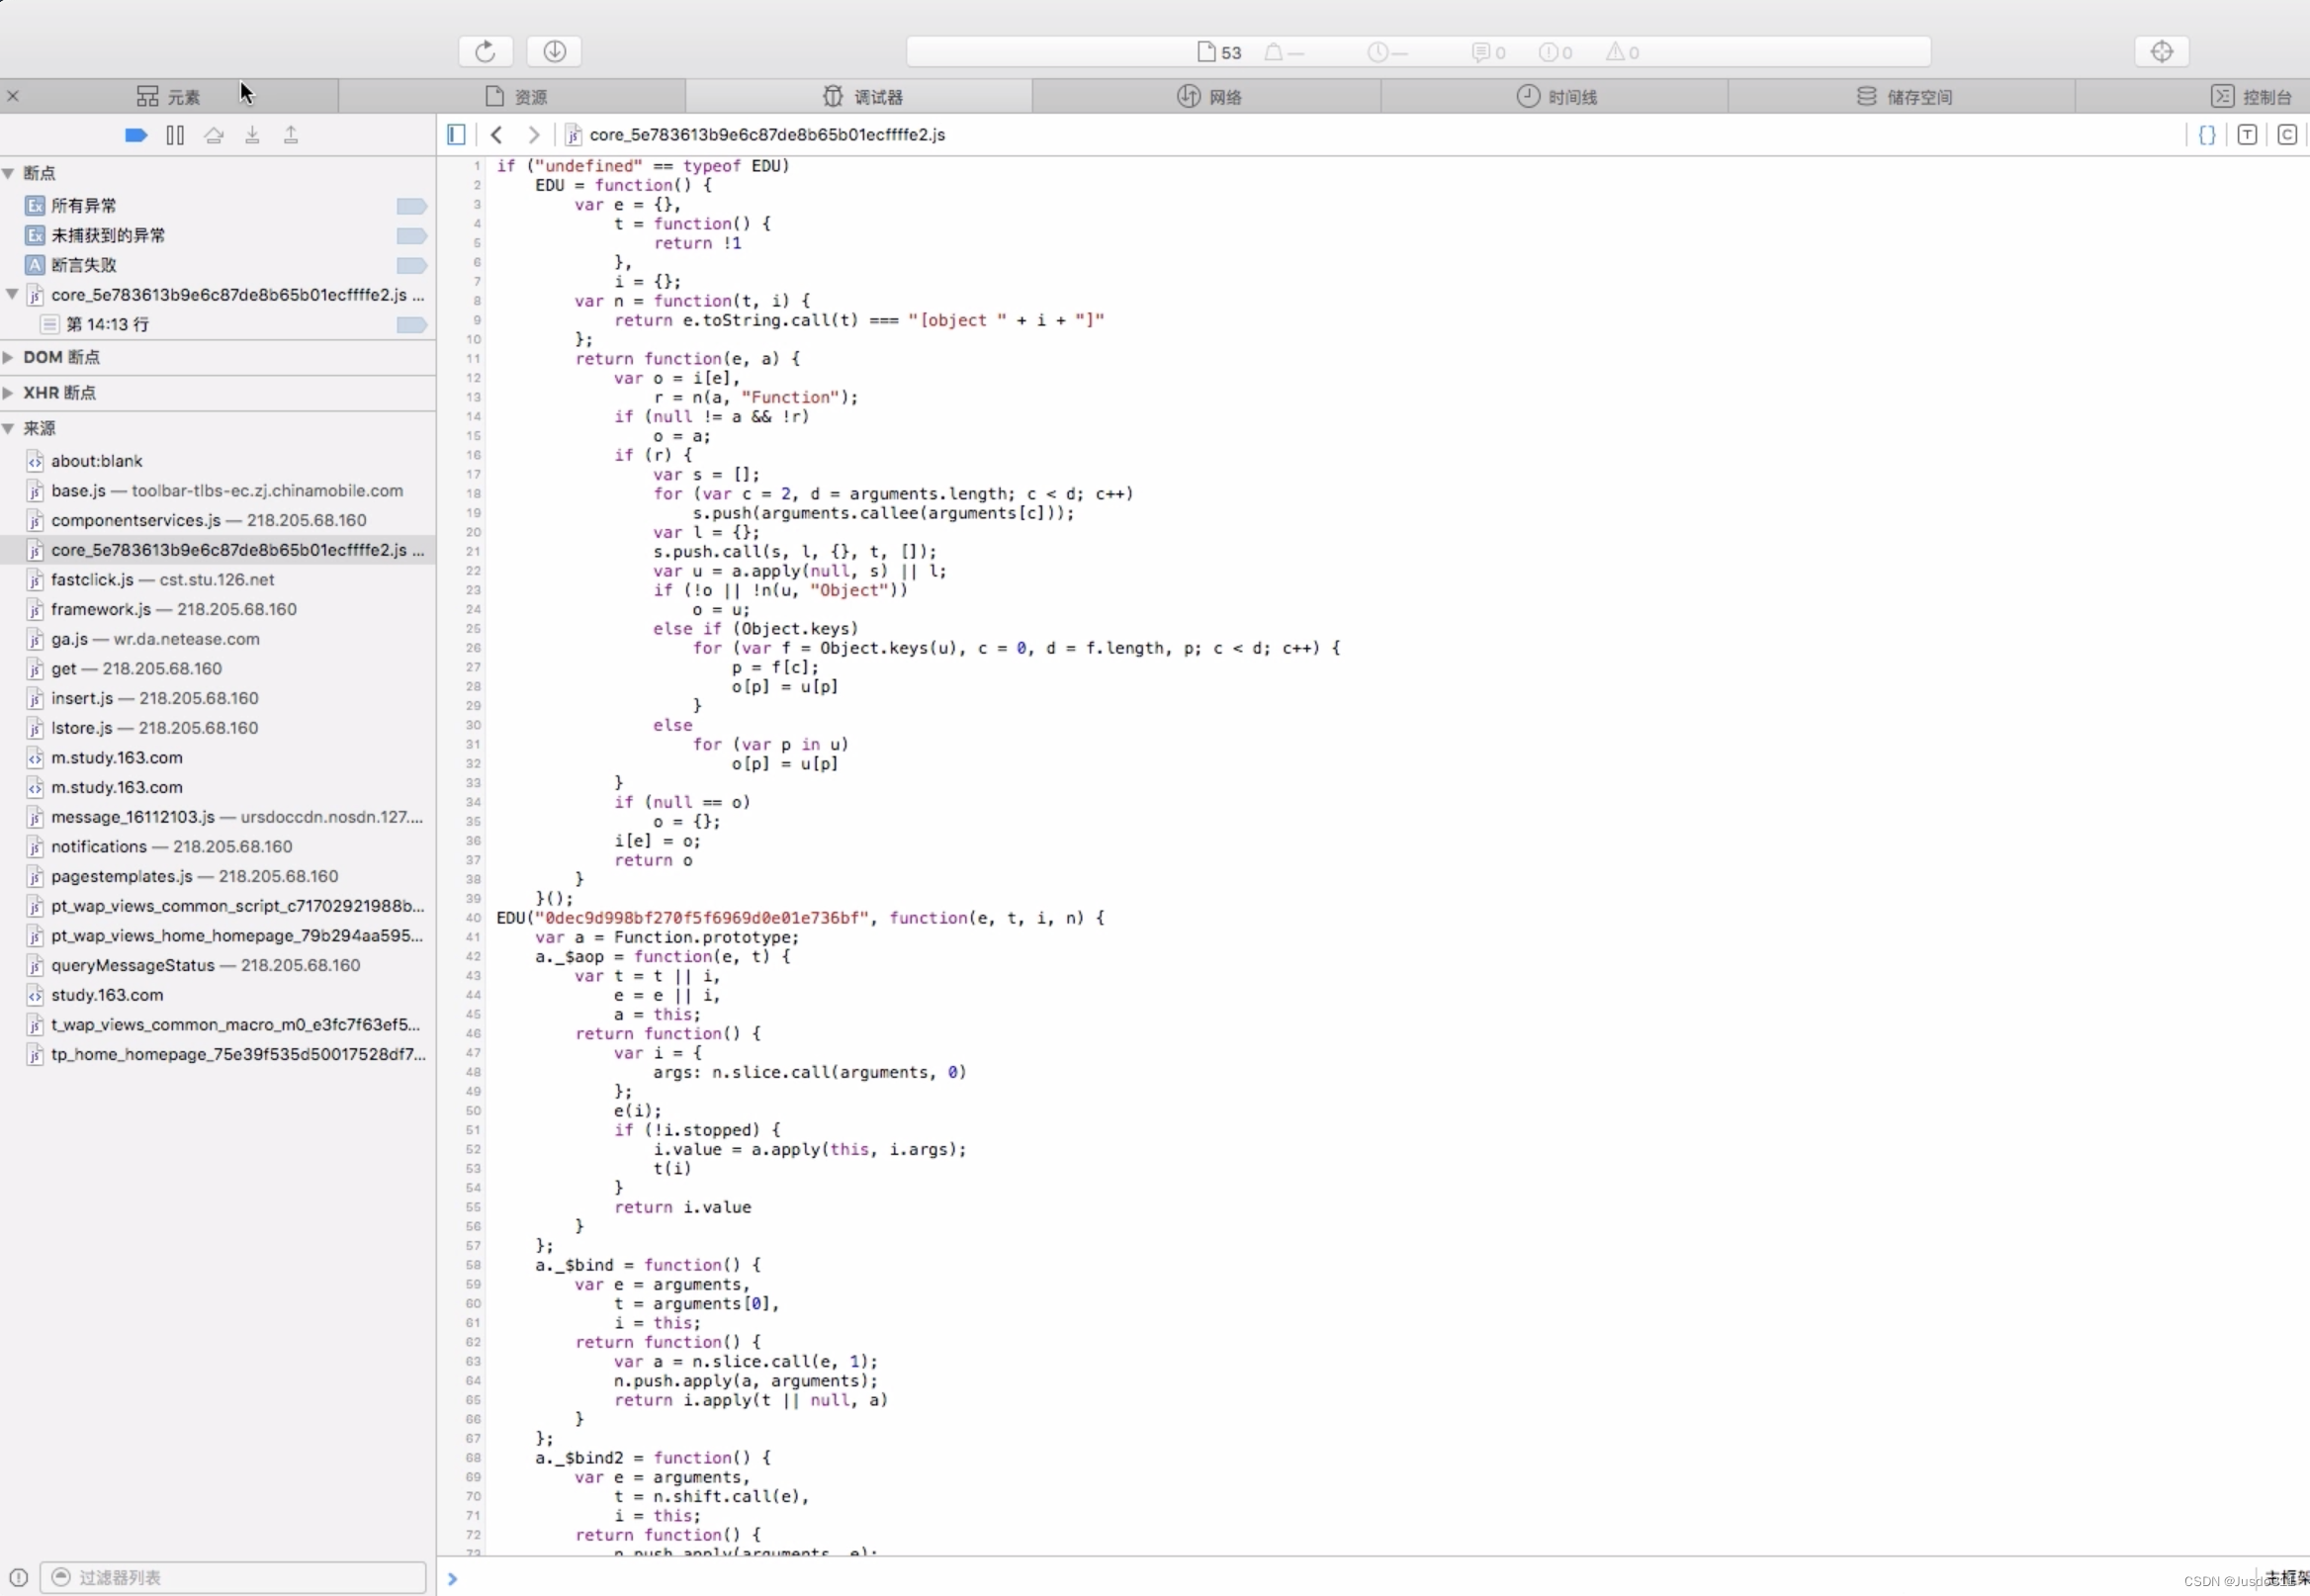Click the step out icon
This screenshot has width=2310, height=1596.
point(291,135)
